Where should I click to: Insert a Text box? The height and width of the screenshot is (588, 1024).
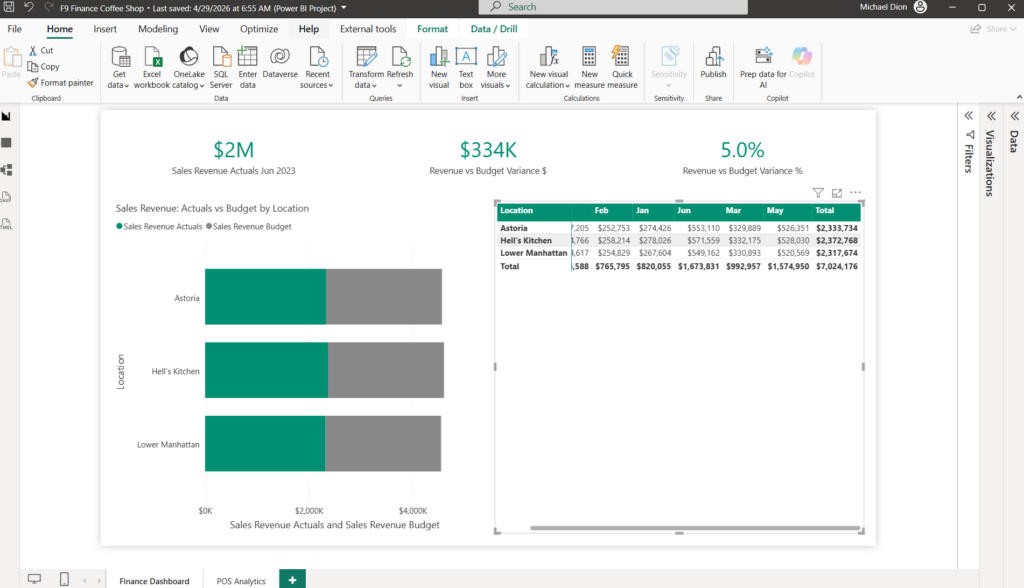(466, 67)
